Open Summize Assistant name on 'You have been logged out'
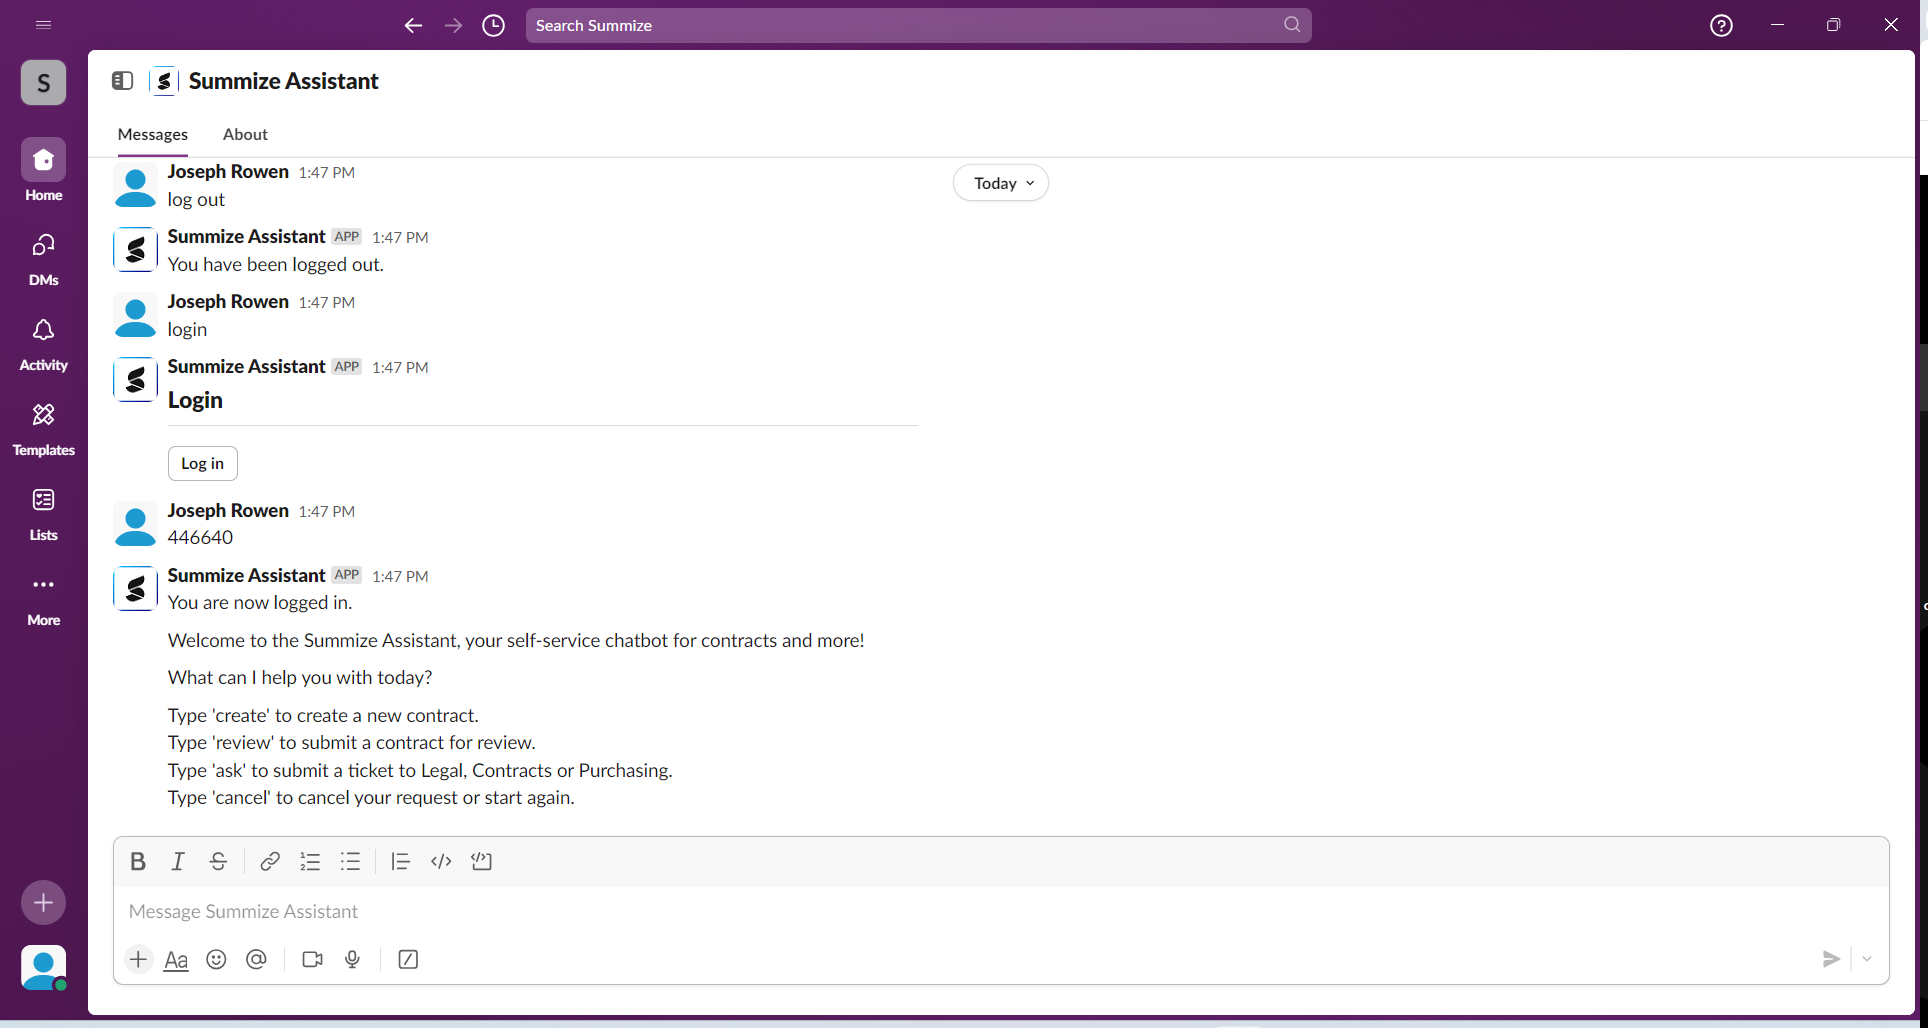Image resolution: width=1928 pixels, height=1028 pixels. coord(247,237)
